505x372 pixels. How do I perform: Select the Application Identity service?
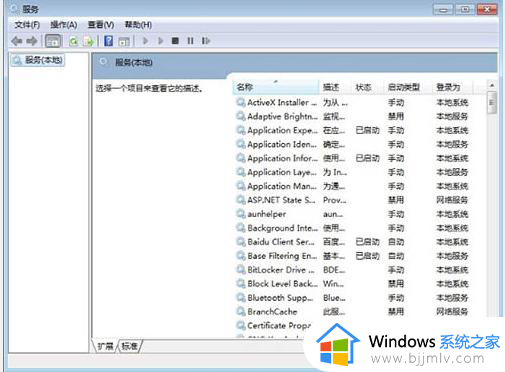[x=352, y=144]
